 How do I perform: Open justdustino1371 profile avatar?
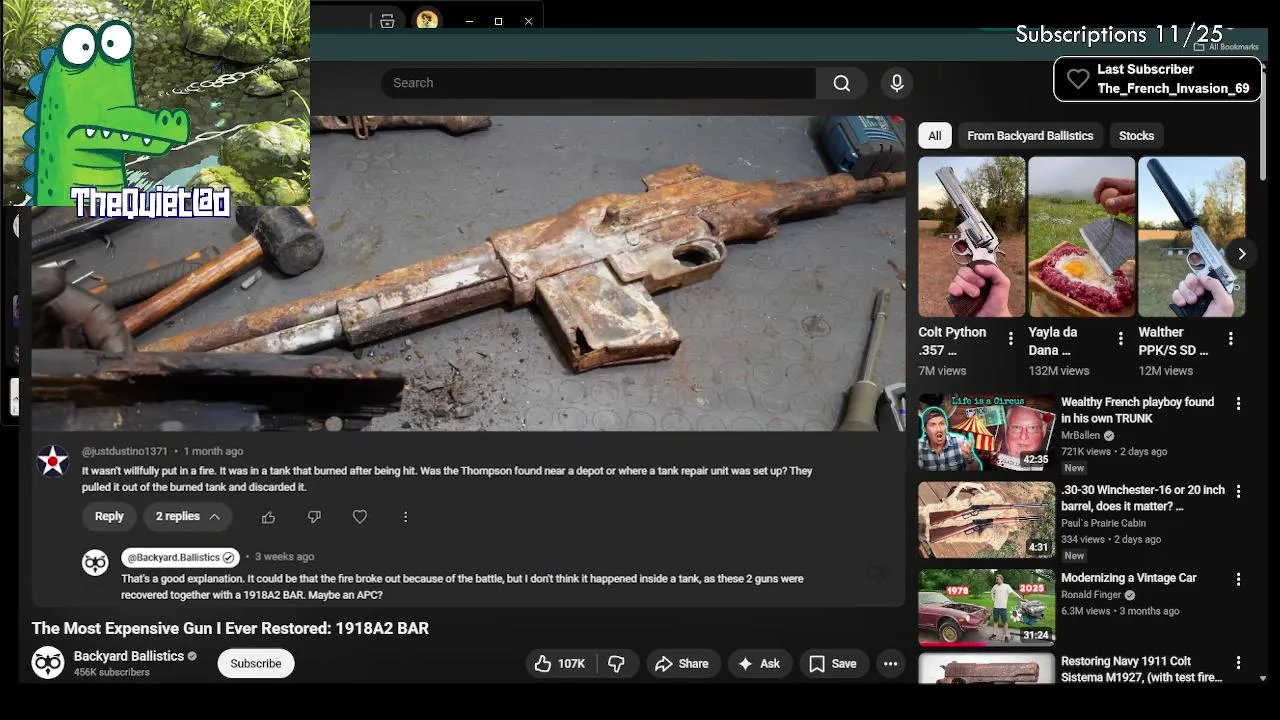click(53, 461)
